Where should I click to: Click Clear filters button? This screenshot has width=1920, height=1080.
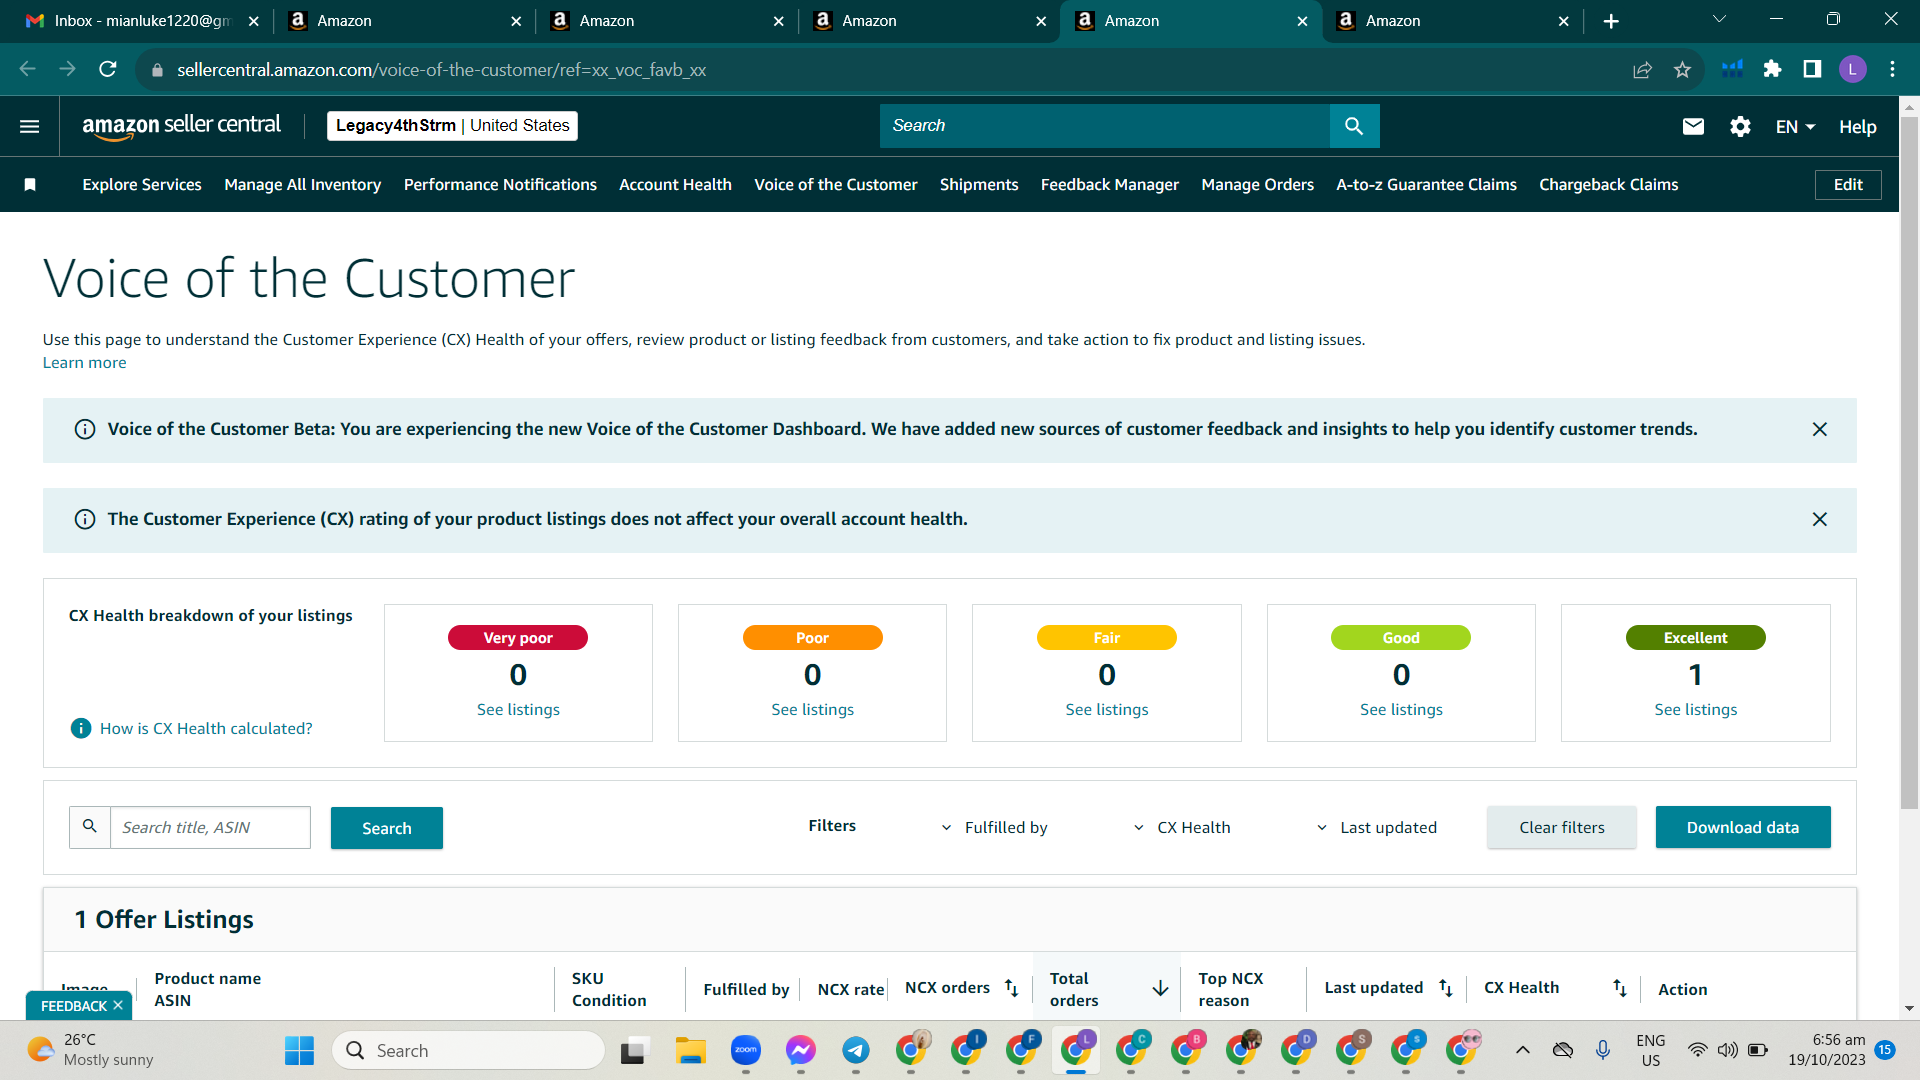click(1562, 828)
